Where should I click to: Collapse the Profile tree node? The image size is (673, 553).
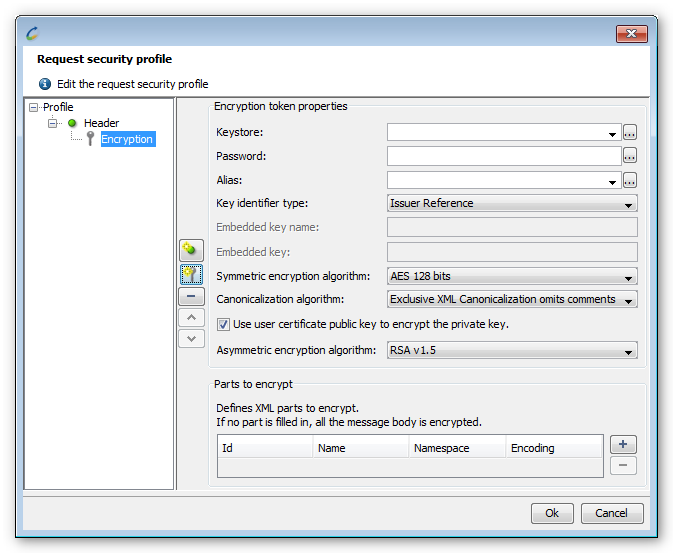pyautogui.click(x=33, y=107)
